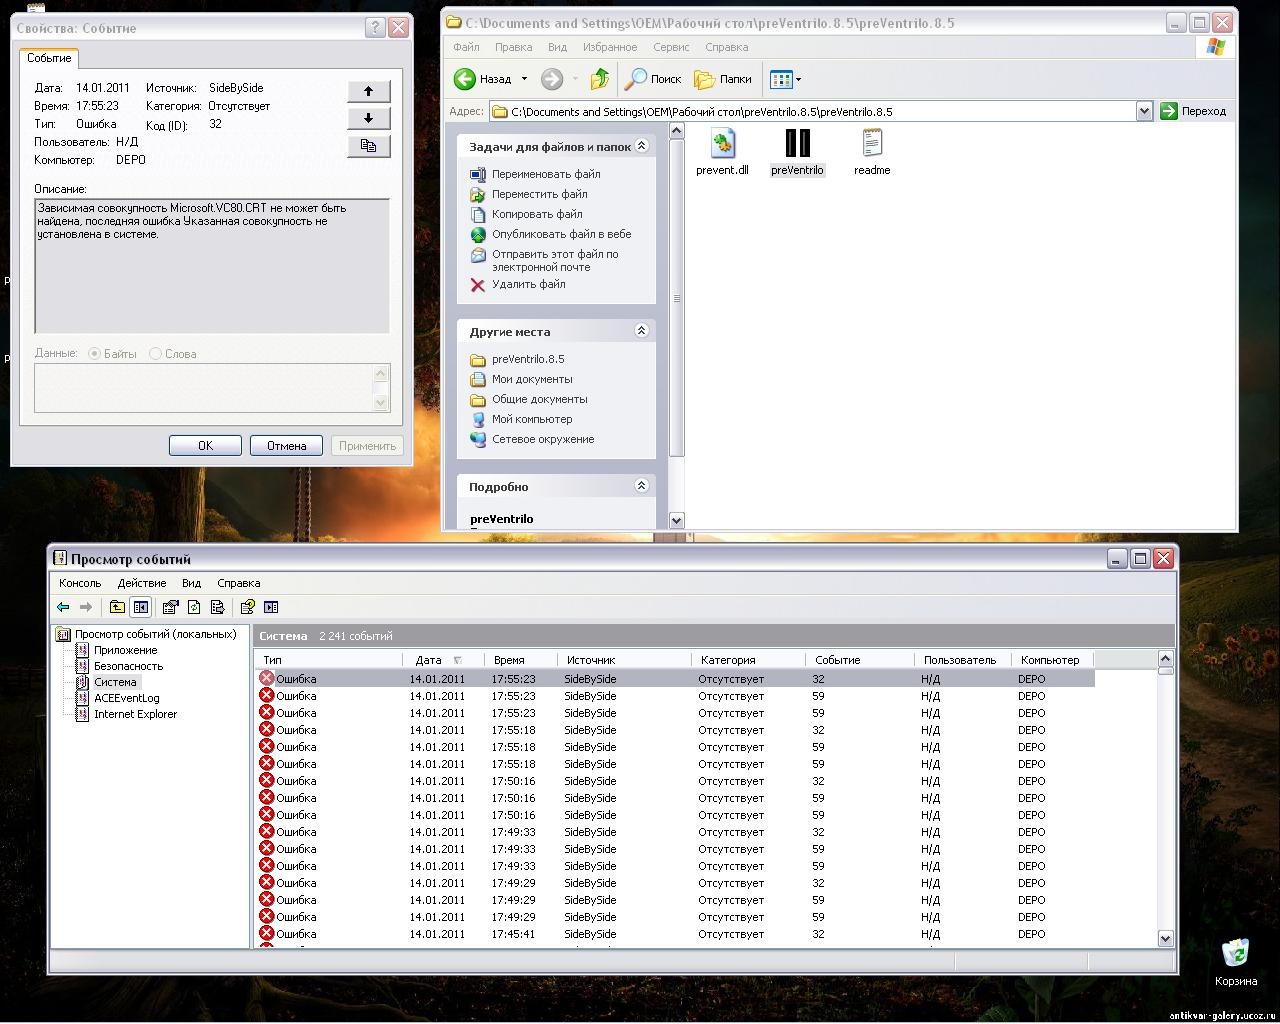Click the Поиск search button in Explorer
The height and width of the screenshot is (1024, 1280).
pyautogui.click(x=654, y=79)
